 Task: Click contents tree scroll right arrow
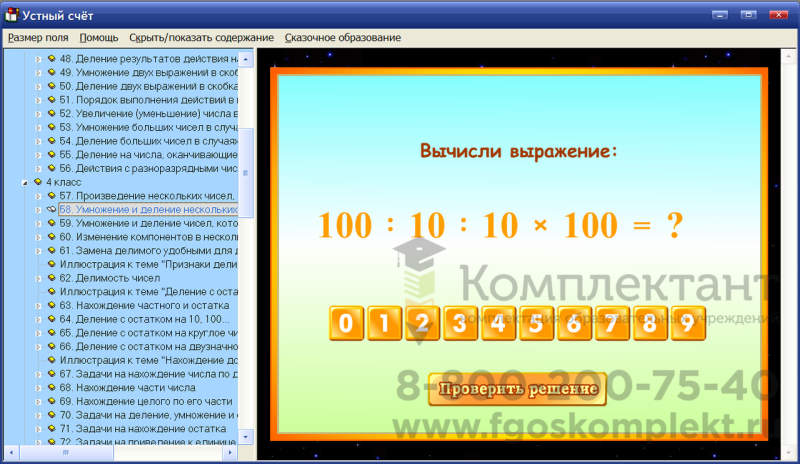click(230, 452)
